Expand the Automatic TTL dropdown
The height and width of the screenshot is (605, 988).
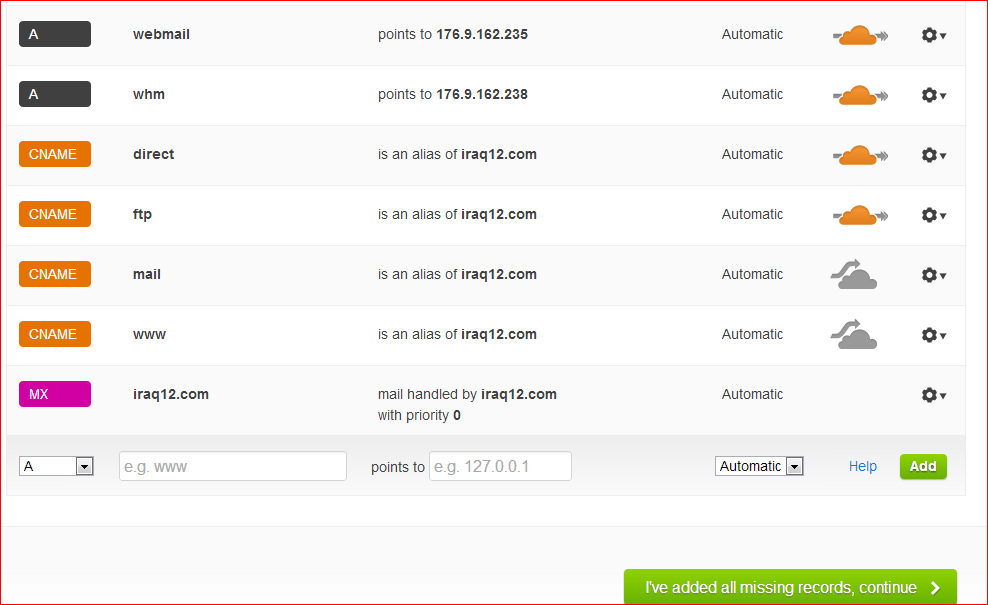(759, 466)
